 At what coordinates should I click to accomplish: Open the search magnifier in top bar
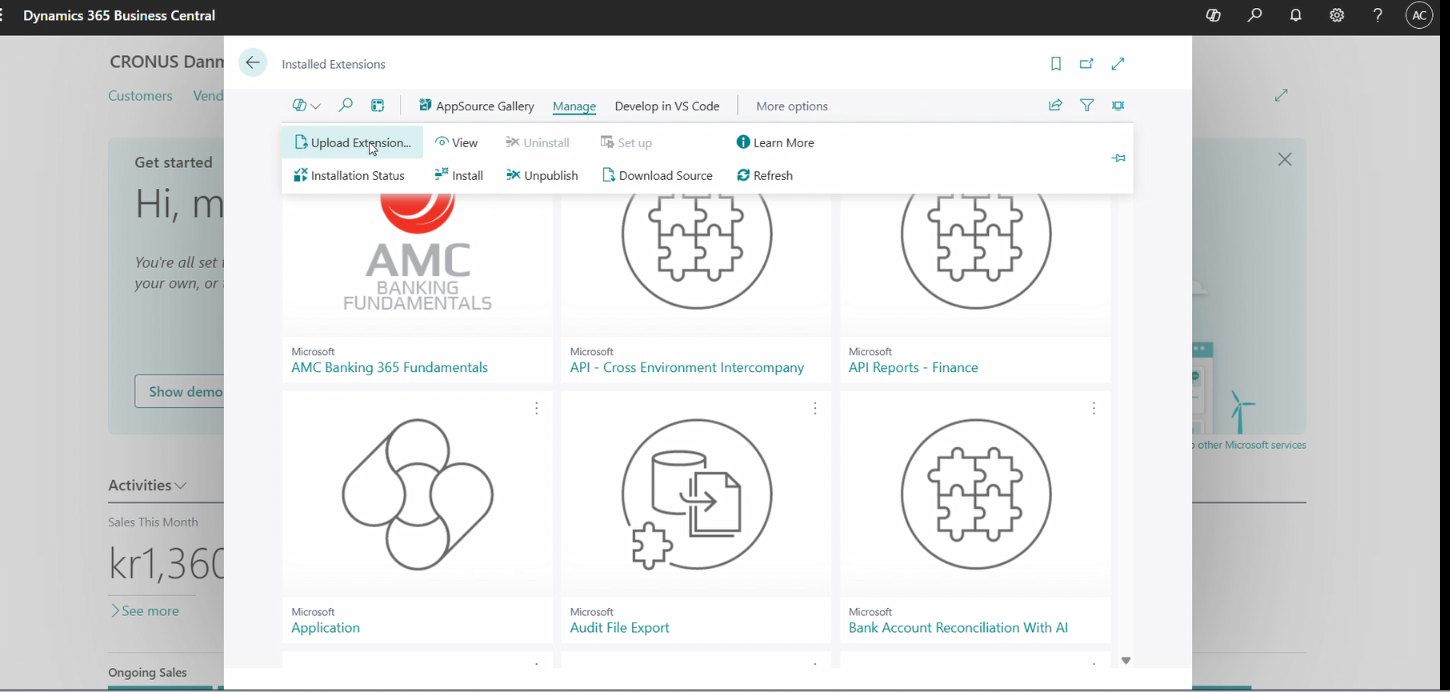pyautogui.click(x=1255, y=16)
